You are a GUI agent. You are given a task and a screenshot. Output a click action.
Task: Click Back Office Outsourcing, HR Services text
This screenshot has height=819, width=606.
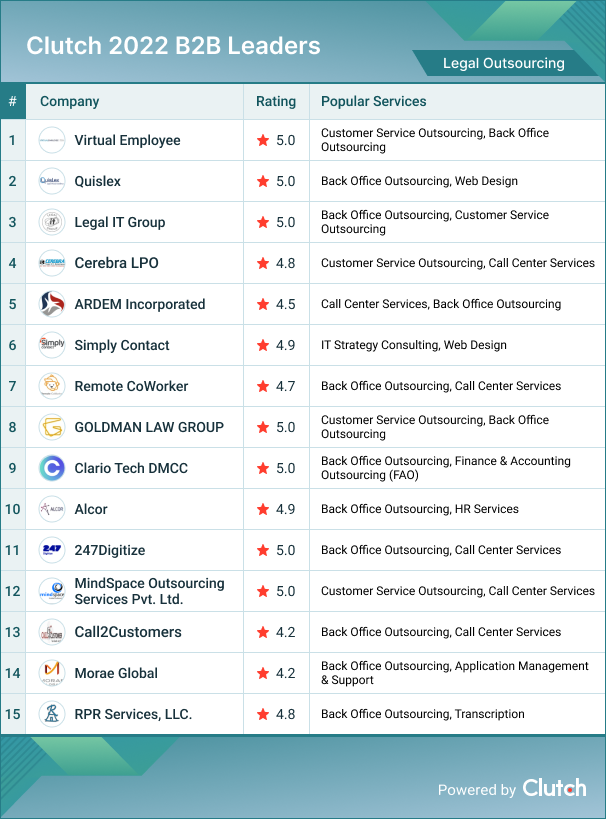point(420,509)
